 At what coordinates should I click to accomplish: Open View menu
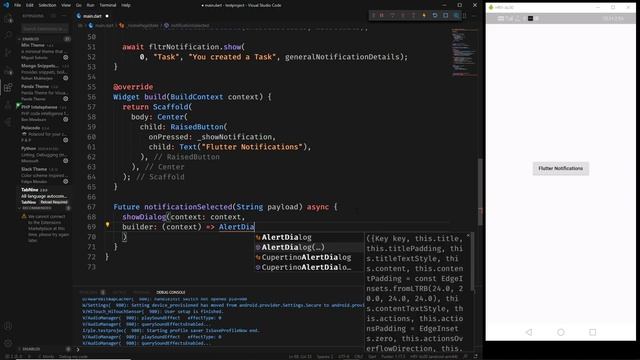[x=66, y=5]
